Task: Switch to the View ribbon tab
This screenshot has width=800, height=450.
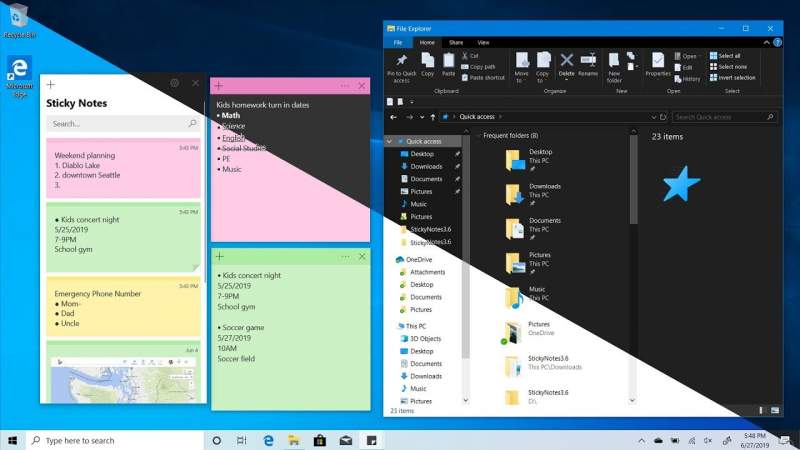Action: click(483, 43)
